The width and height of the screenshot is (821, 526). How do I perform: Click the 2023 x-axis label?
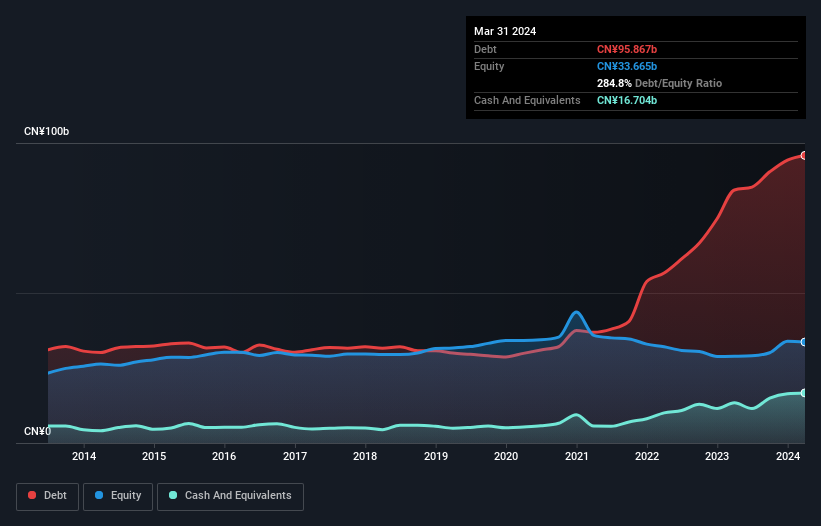point(717,456)
